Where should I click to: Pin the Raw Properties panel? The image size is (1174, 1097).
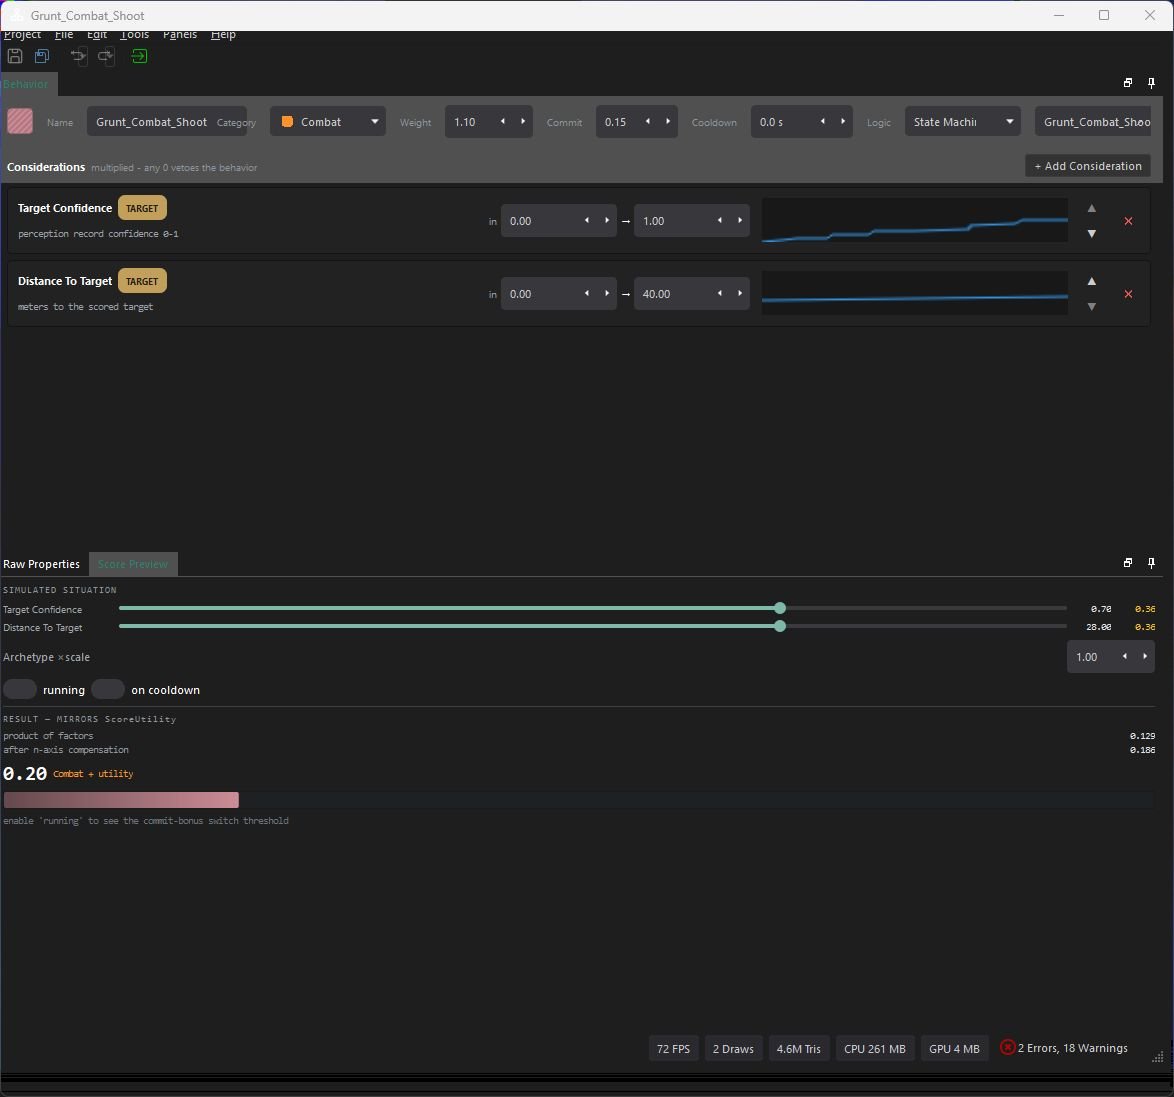click(1151, 563)
